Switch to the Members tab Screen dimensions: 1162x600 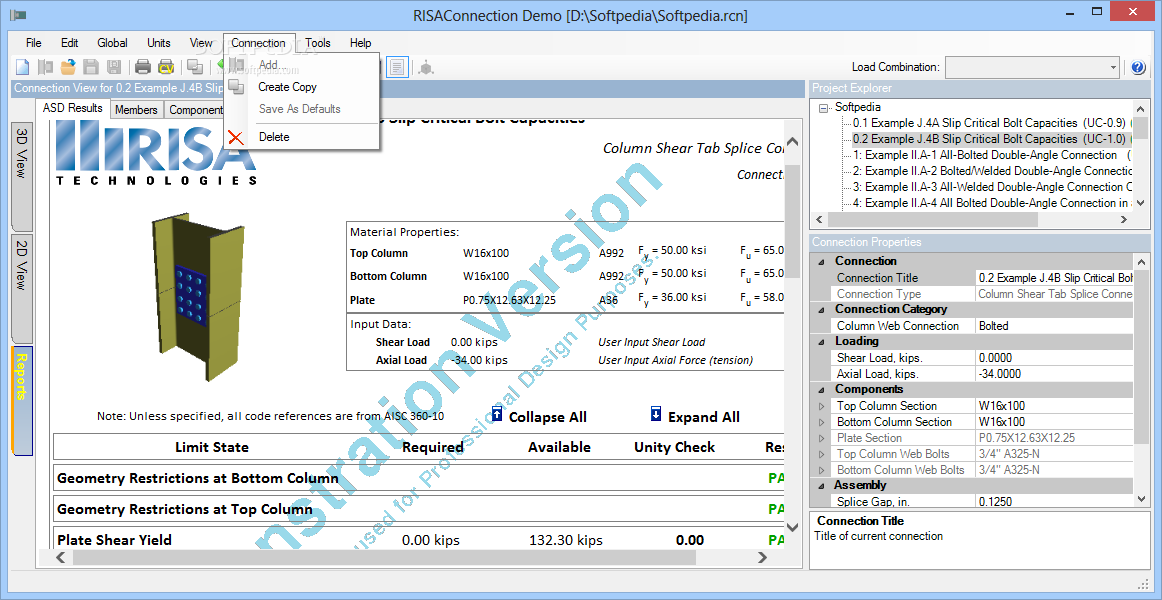tap(136, 110)
